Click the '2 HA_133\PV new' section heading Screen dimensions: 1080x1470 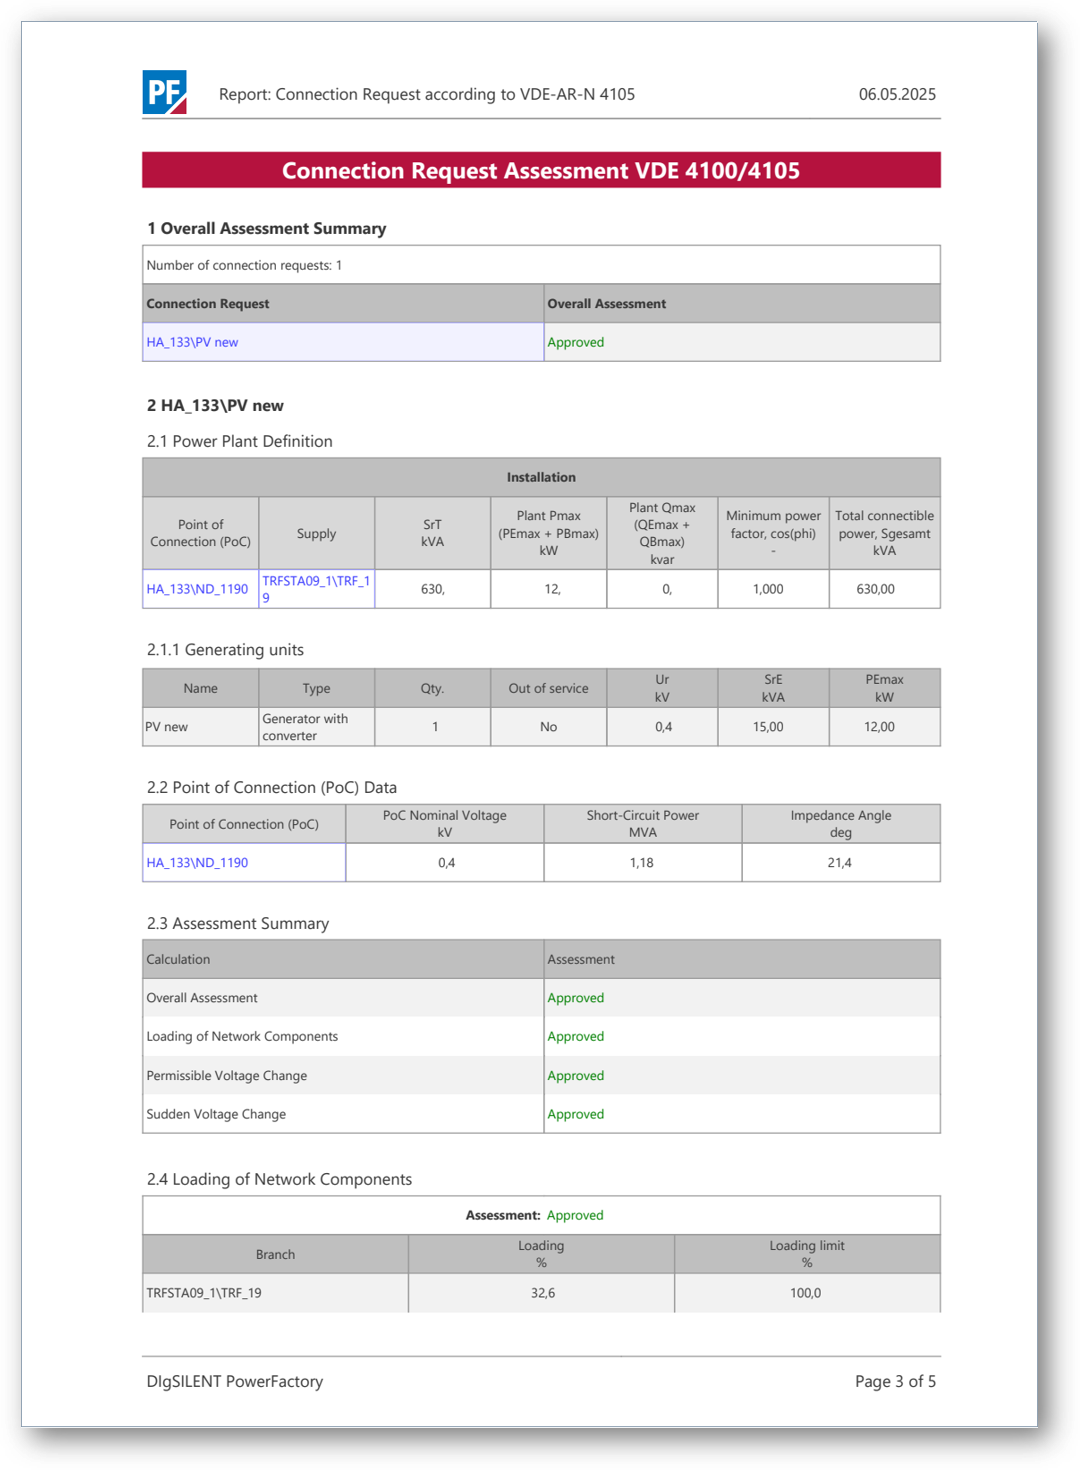pyautogui.click(x=215, y=405)
